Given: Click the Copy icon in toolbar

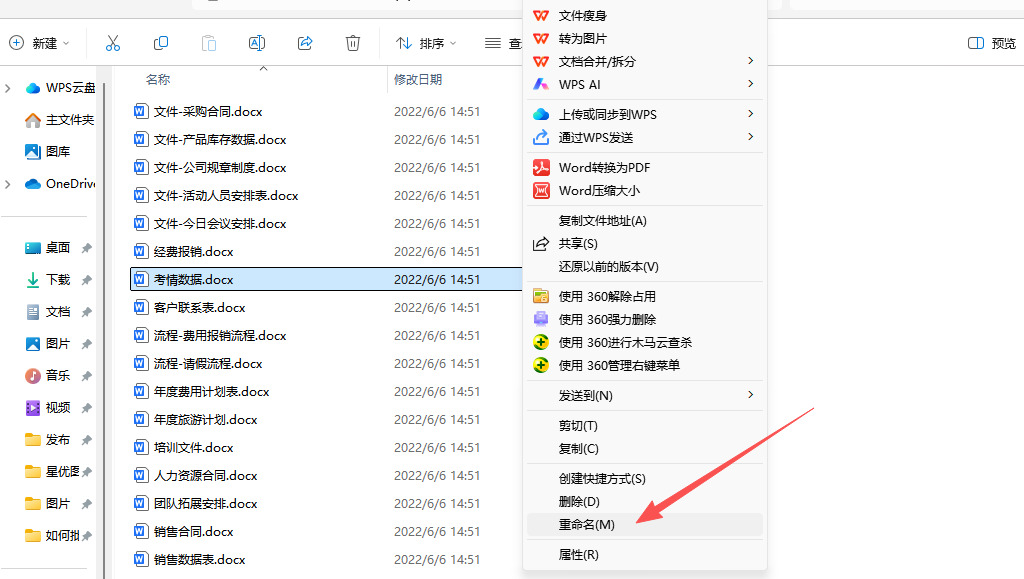Looking at the screenshot, I should point(161,43).
